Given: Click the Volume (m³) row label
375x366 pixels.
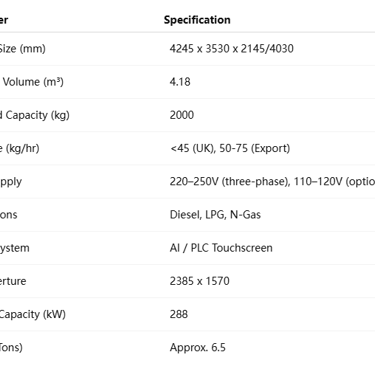Looking at the screenshot, I should point(33,82).
